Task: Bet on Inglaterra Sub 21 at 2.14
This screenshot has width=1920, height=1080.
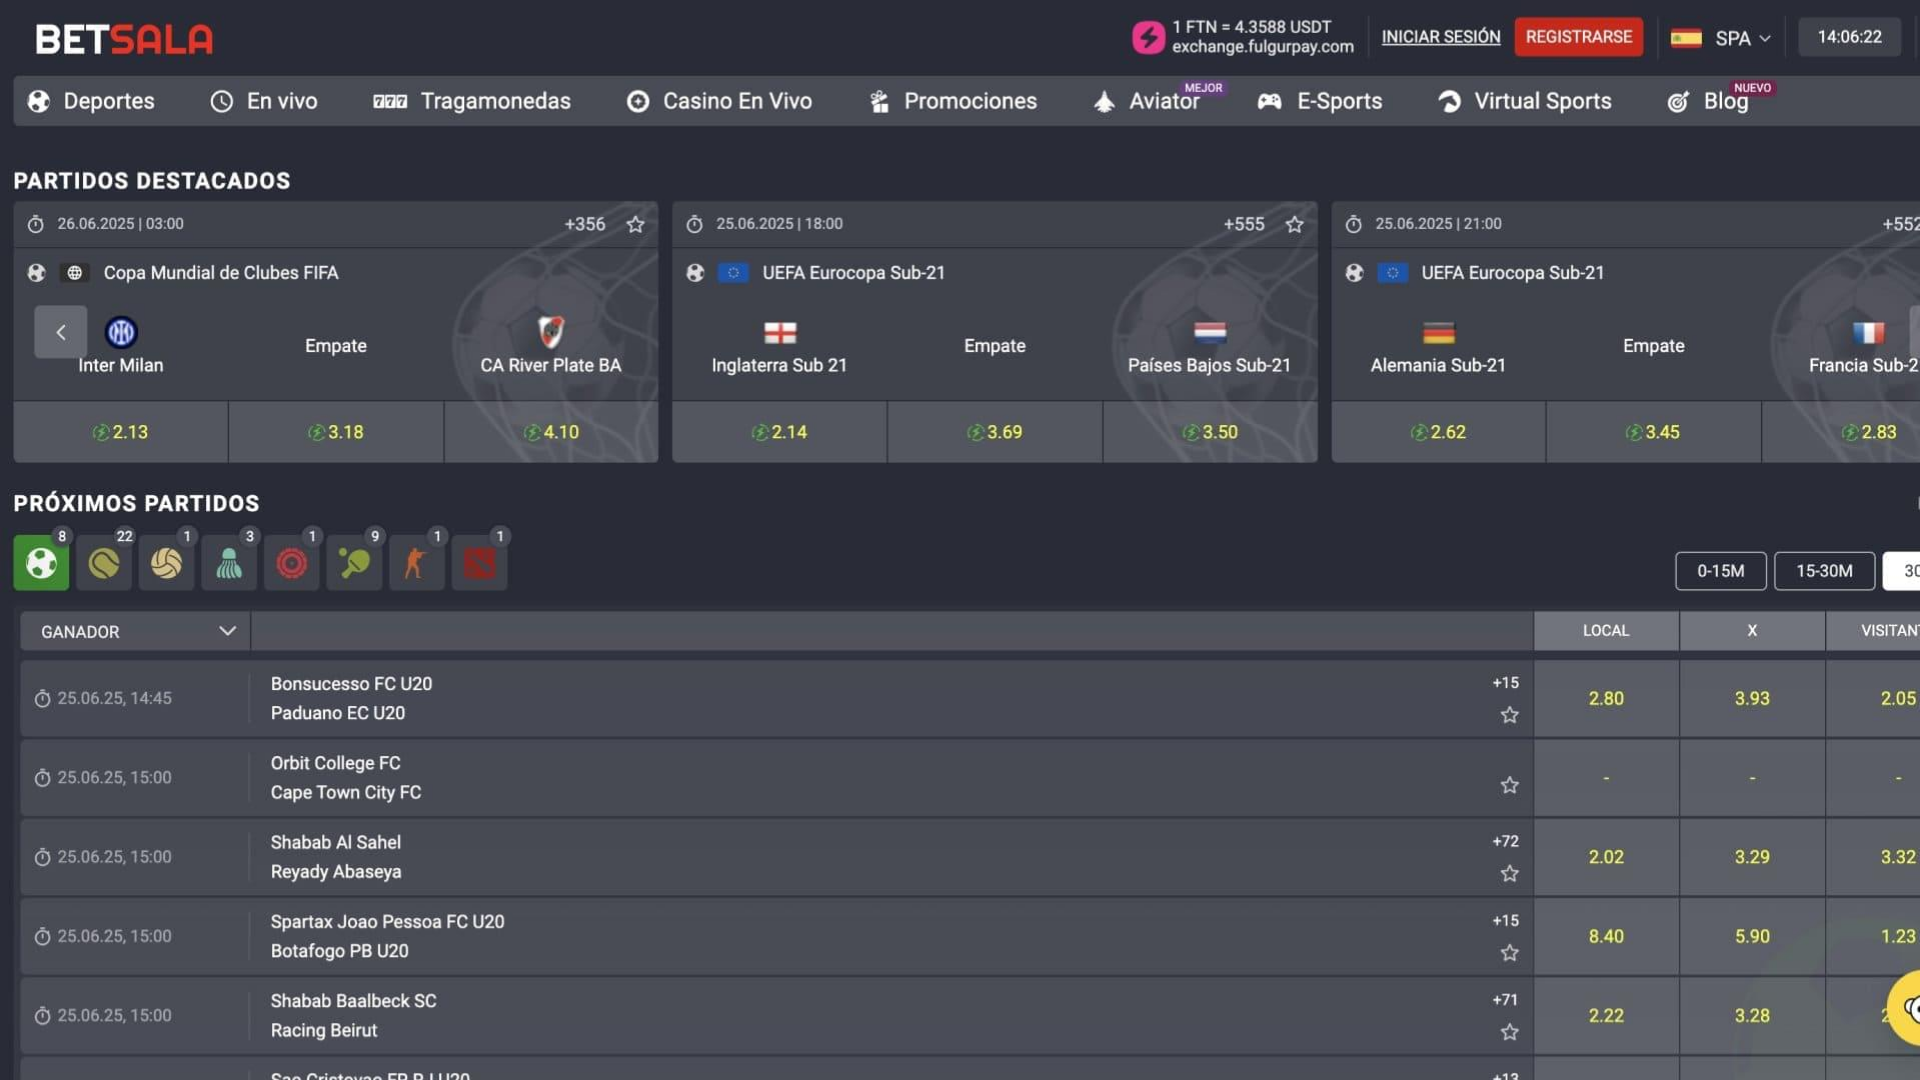Action: coord(780,432)
